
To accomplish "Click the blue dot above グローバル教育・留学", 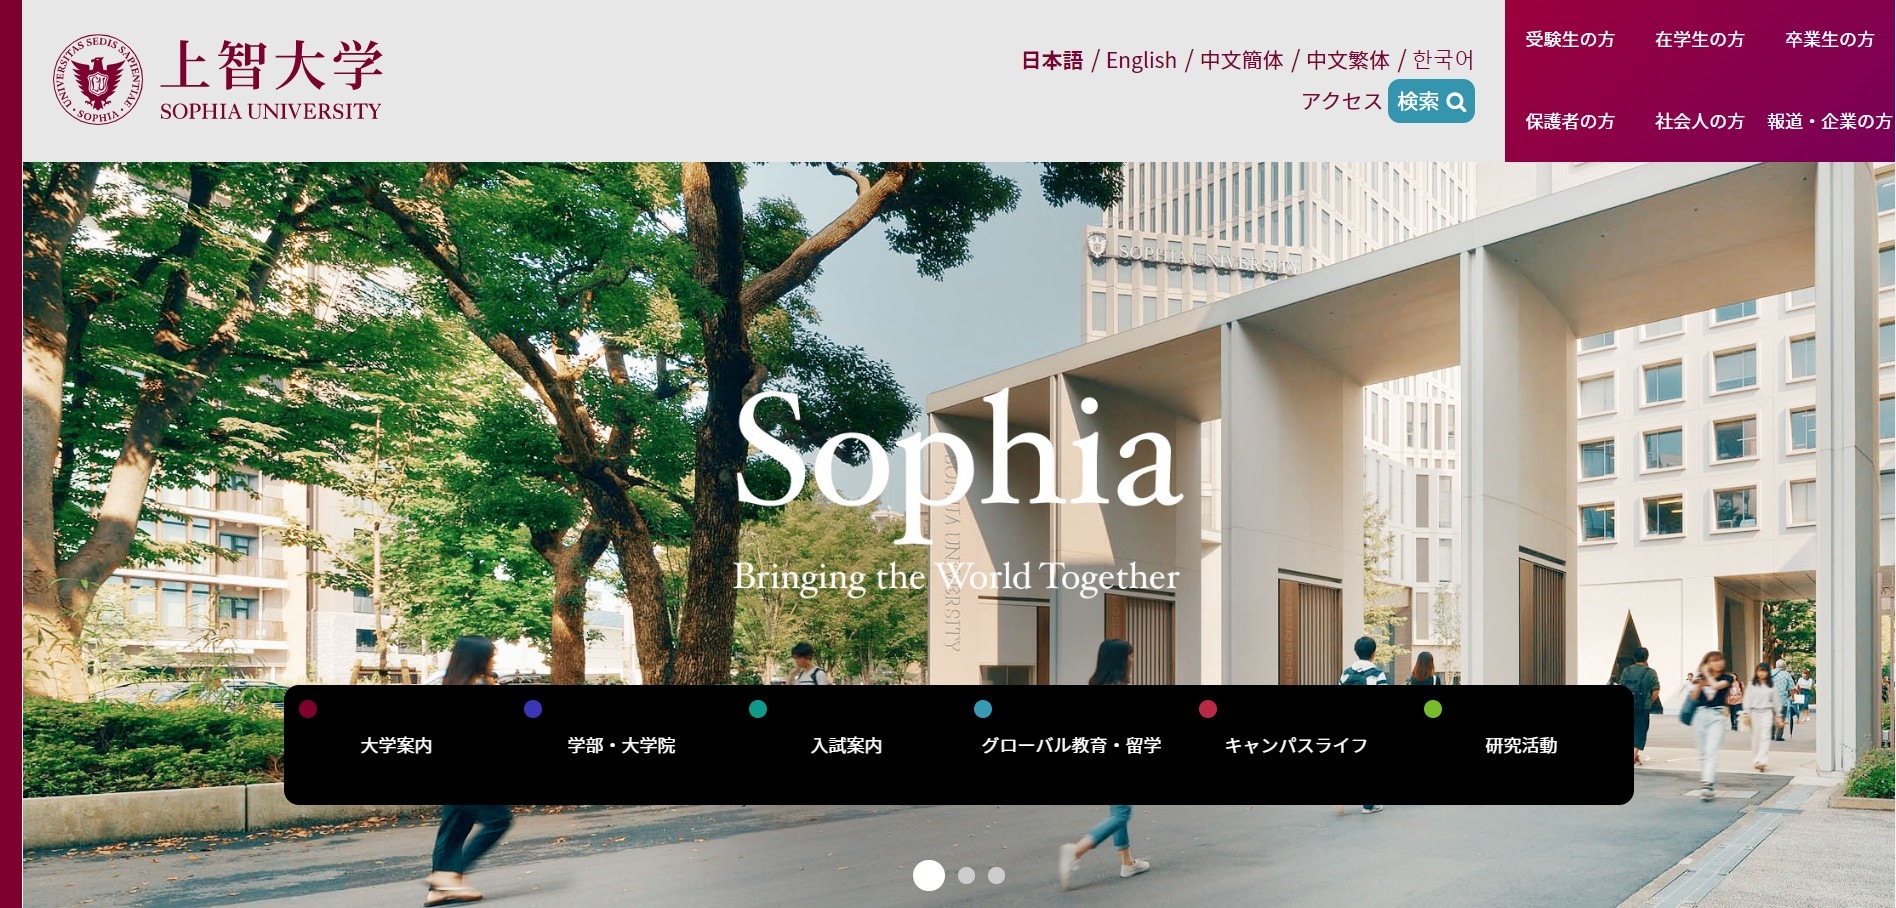I will click(983, 709).
